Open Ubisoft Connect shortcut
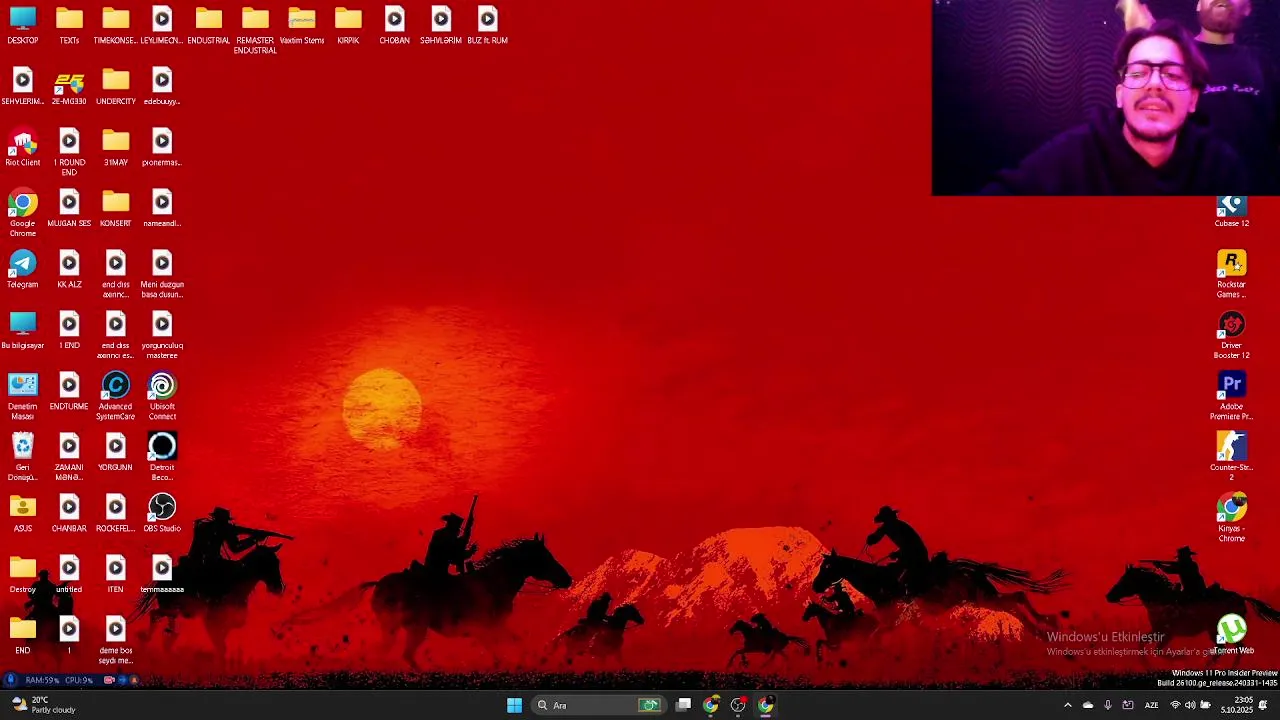 coord(162,397)
